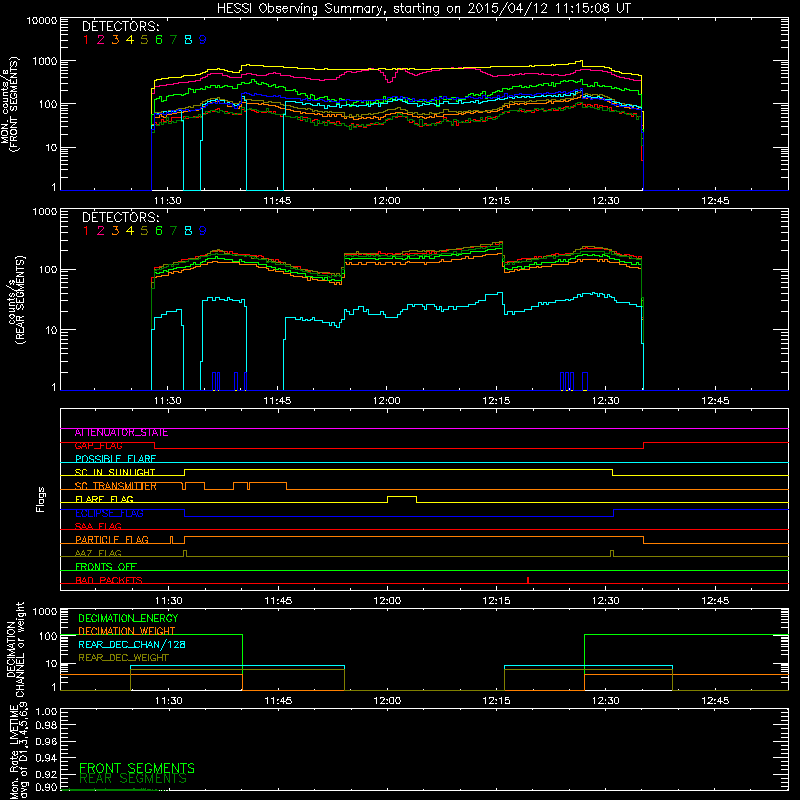
Task: Click the ATTENUATOR_STATE flag label
Action: pyautogui.click(x=121, y=433)
